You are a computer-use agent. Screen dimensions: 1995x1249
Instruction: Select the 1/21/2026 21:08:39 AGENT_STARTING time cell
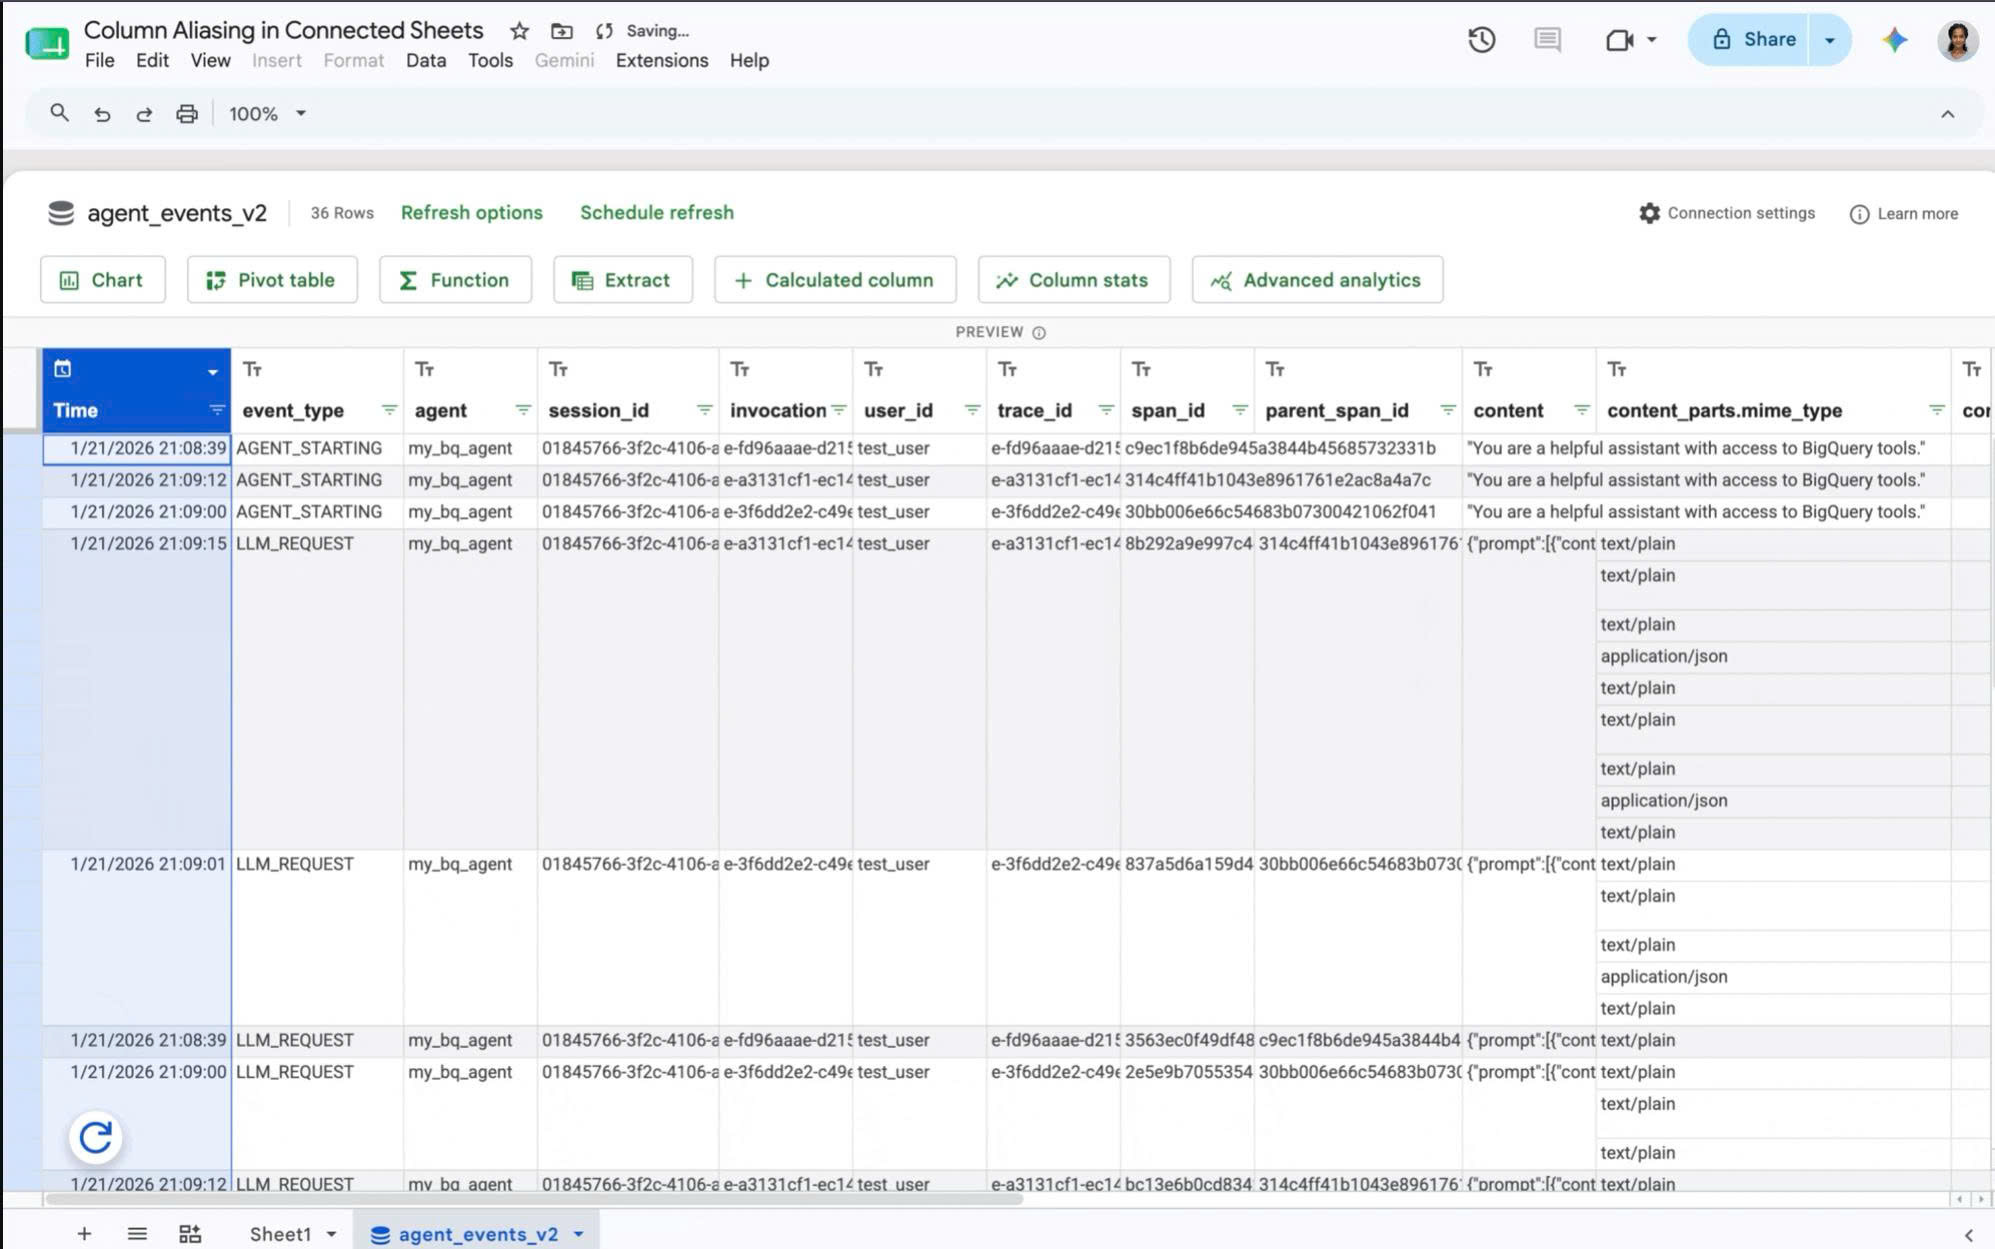(137, 448)
